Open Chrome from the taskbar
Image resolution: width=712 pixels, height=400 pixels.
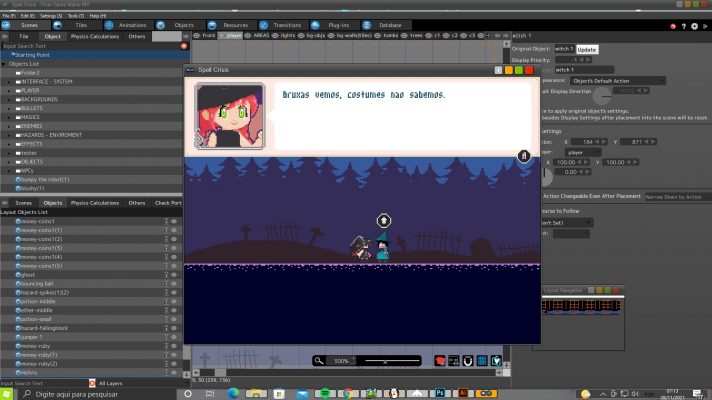pos(348,394)
